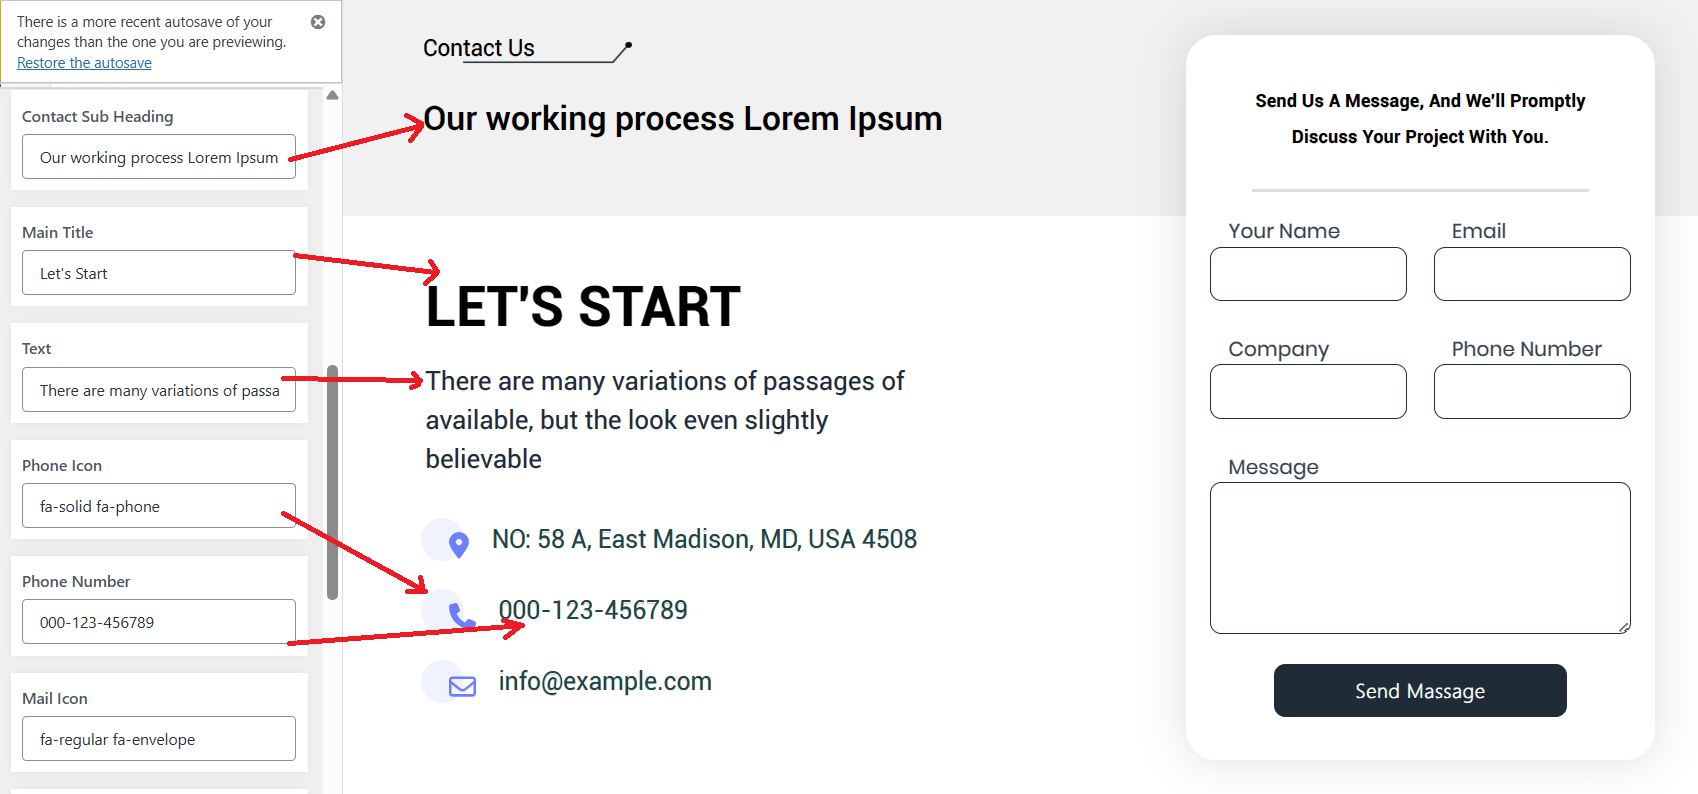Image resolution: width=1698 pixels, height=794 pixels.
Task: Click the Contact Us heading
Action: coord(479,48)
